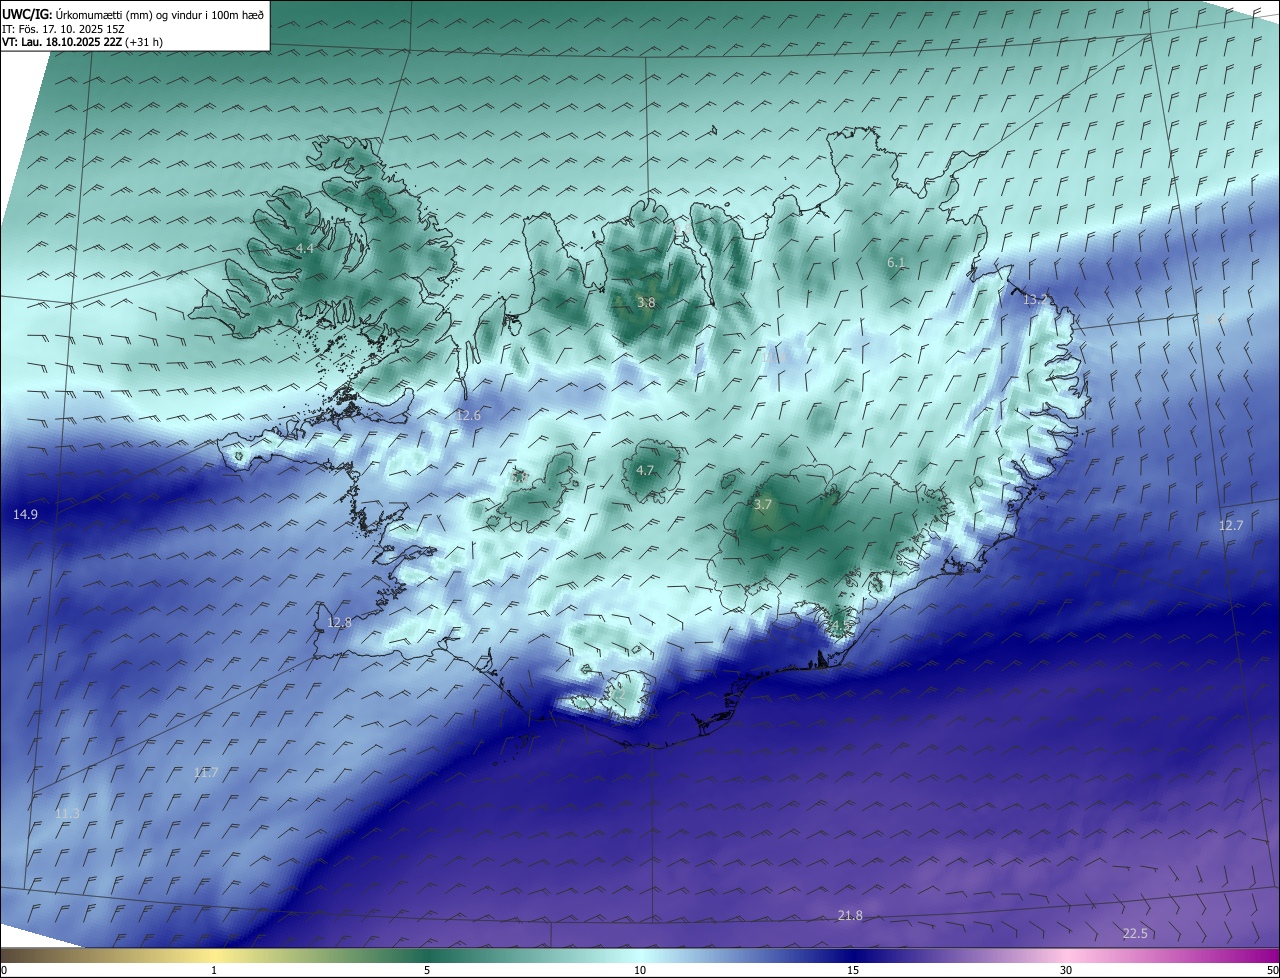Click the 14.9 value label off the west coast
Image resolution: width=1280 pixels, height=978 pixels.
pos(25,514)
